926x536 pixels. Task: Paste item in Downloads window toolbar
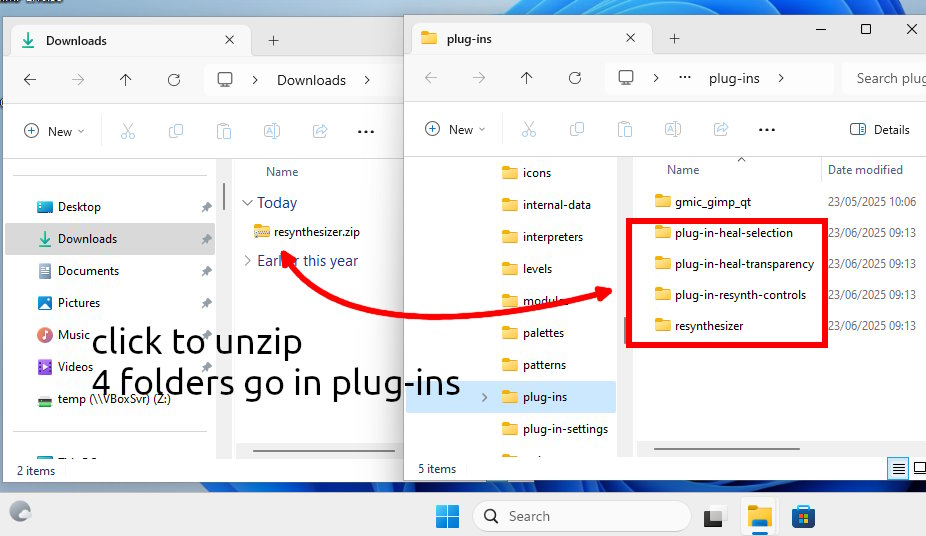click(x=224, y=131)
